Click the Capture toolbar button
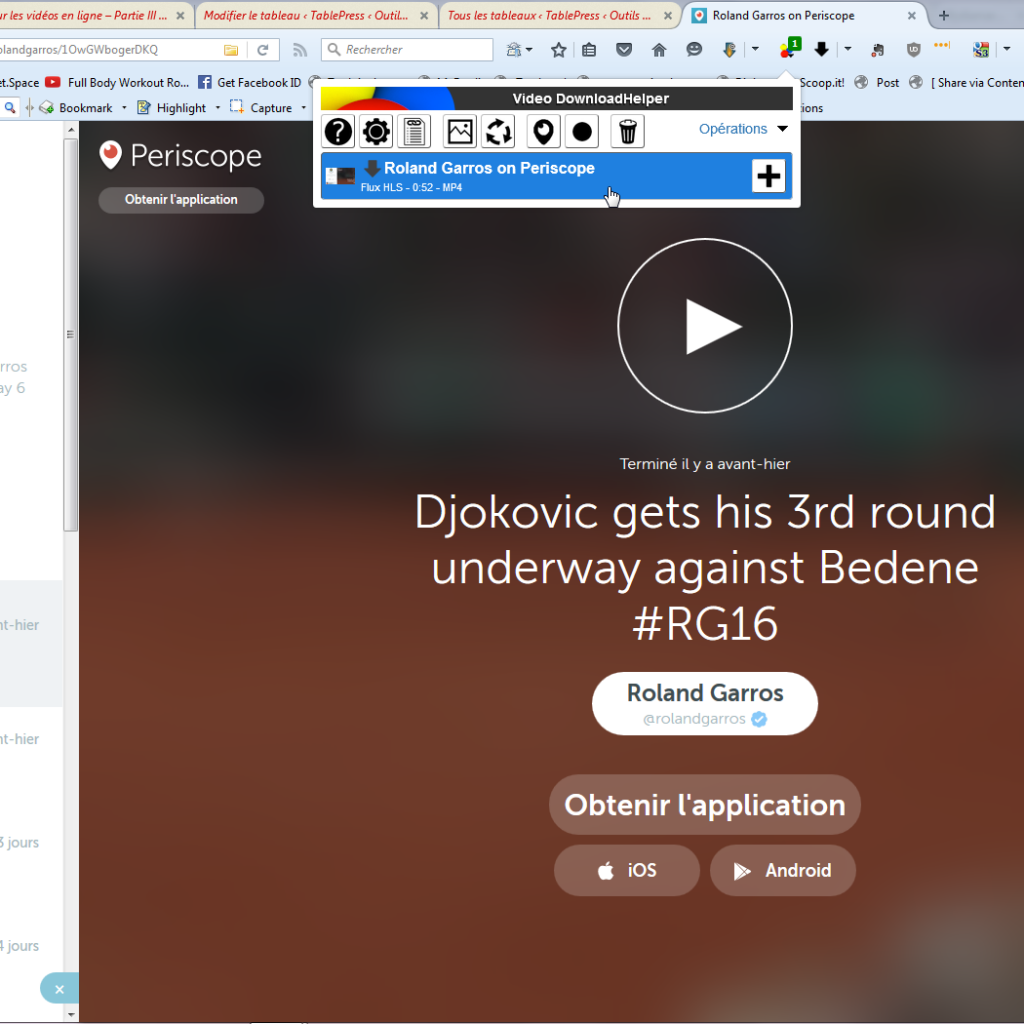Image resolution: width=1024 pixels, height=1024 pixels. coord(261,108)
